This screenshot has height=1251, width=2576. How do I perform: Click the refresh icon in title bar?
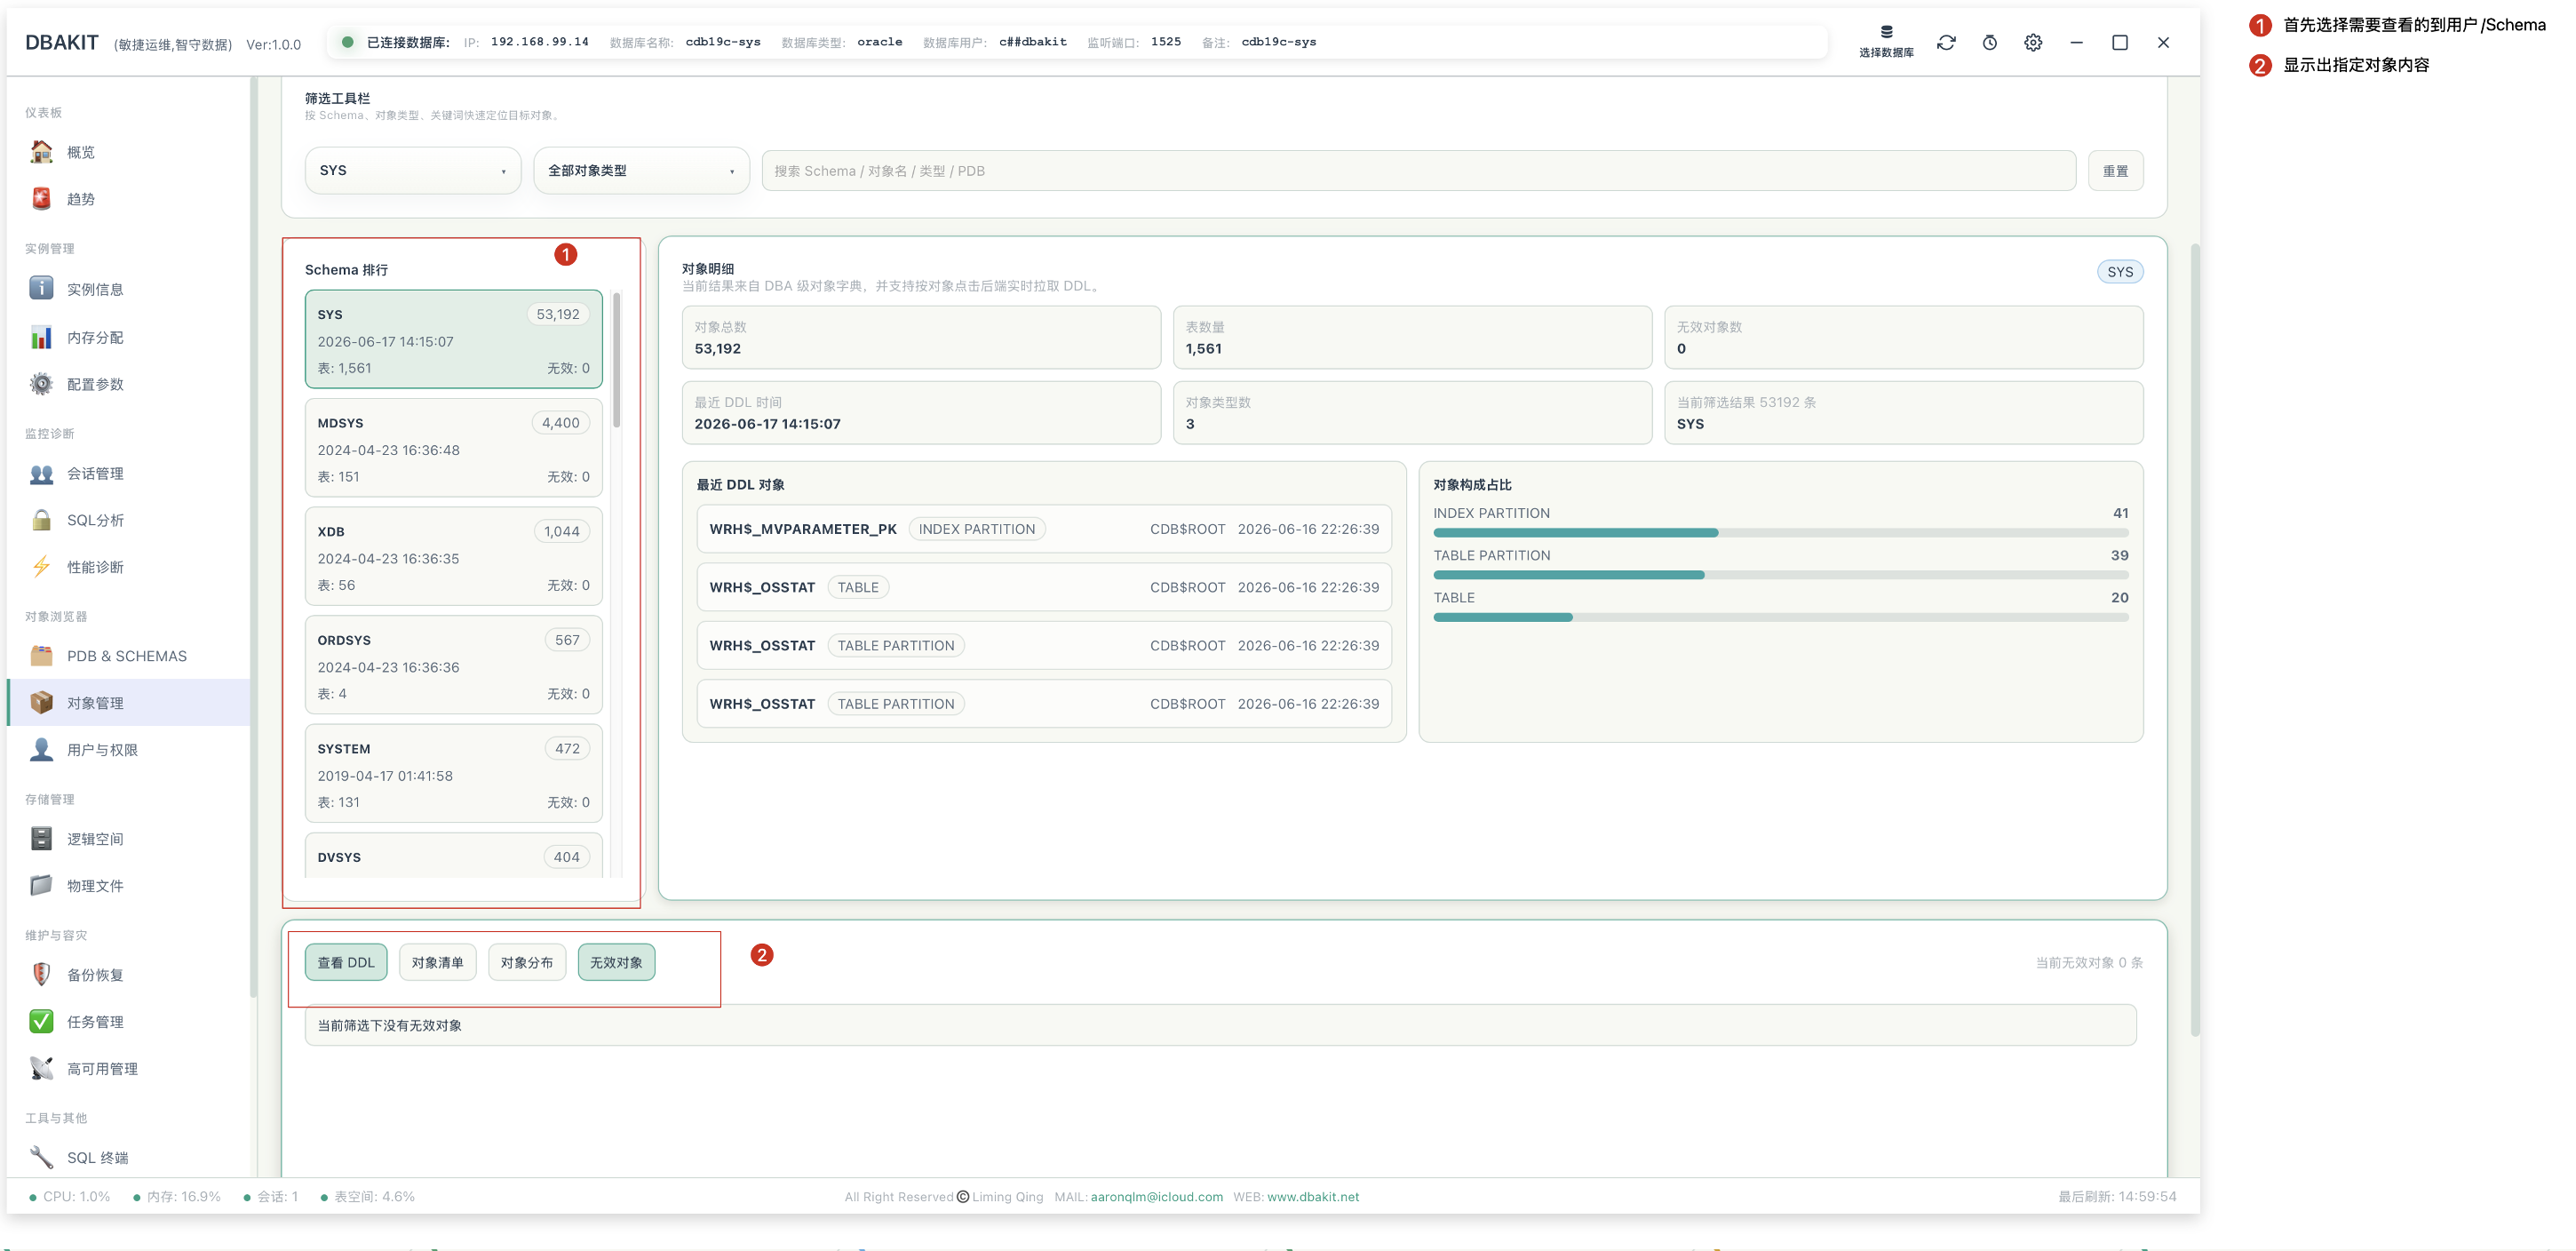[1946, 43]
